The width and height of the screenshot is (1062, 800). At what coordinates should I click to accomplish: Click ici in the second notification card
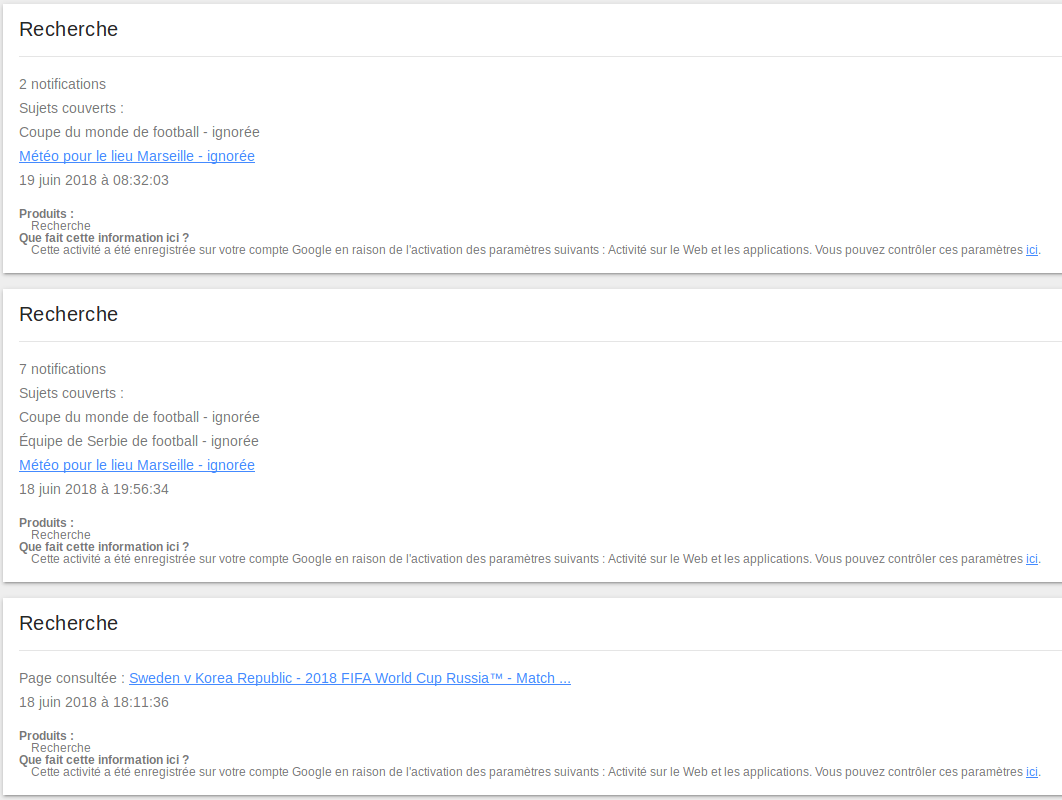click(x=1031, y=559)
